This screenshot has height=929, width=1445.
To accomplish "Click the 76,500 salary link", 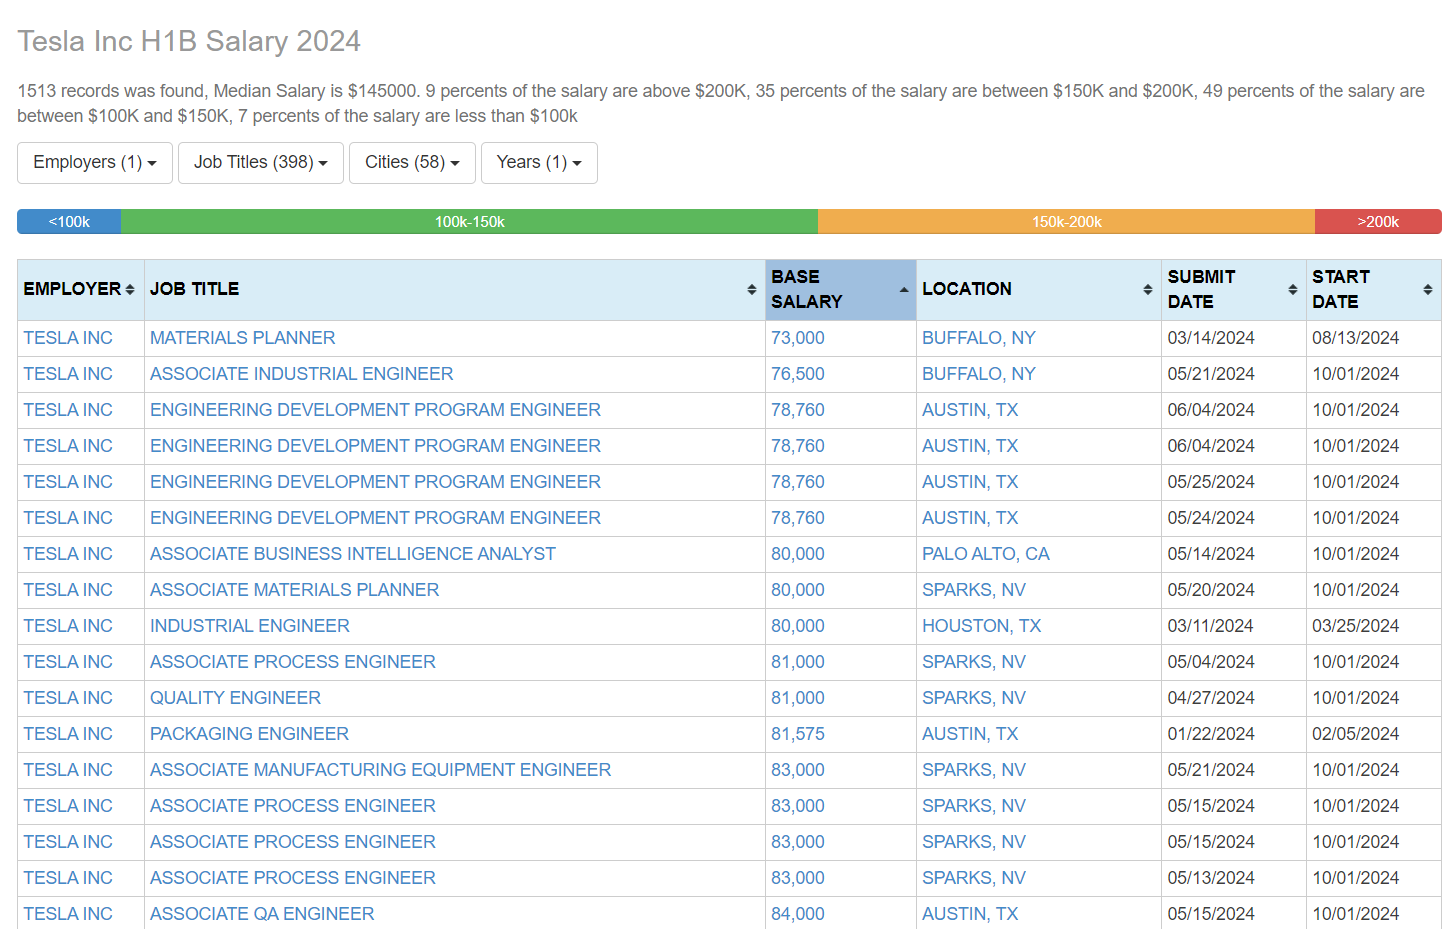I will click(x=798, y=374).
